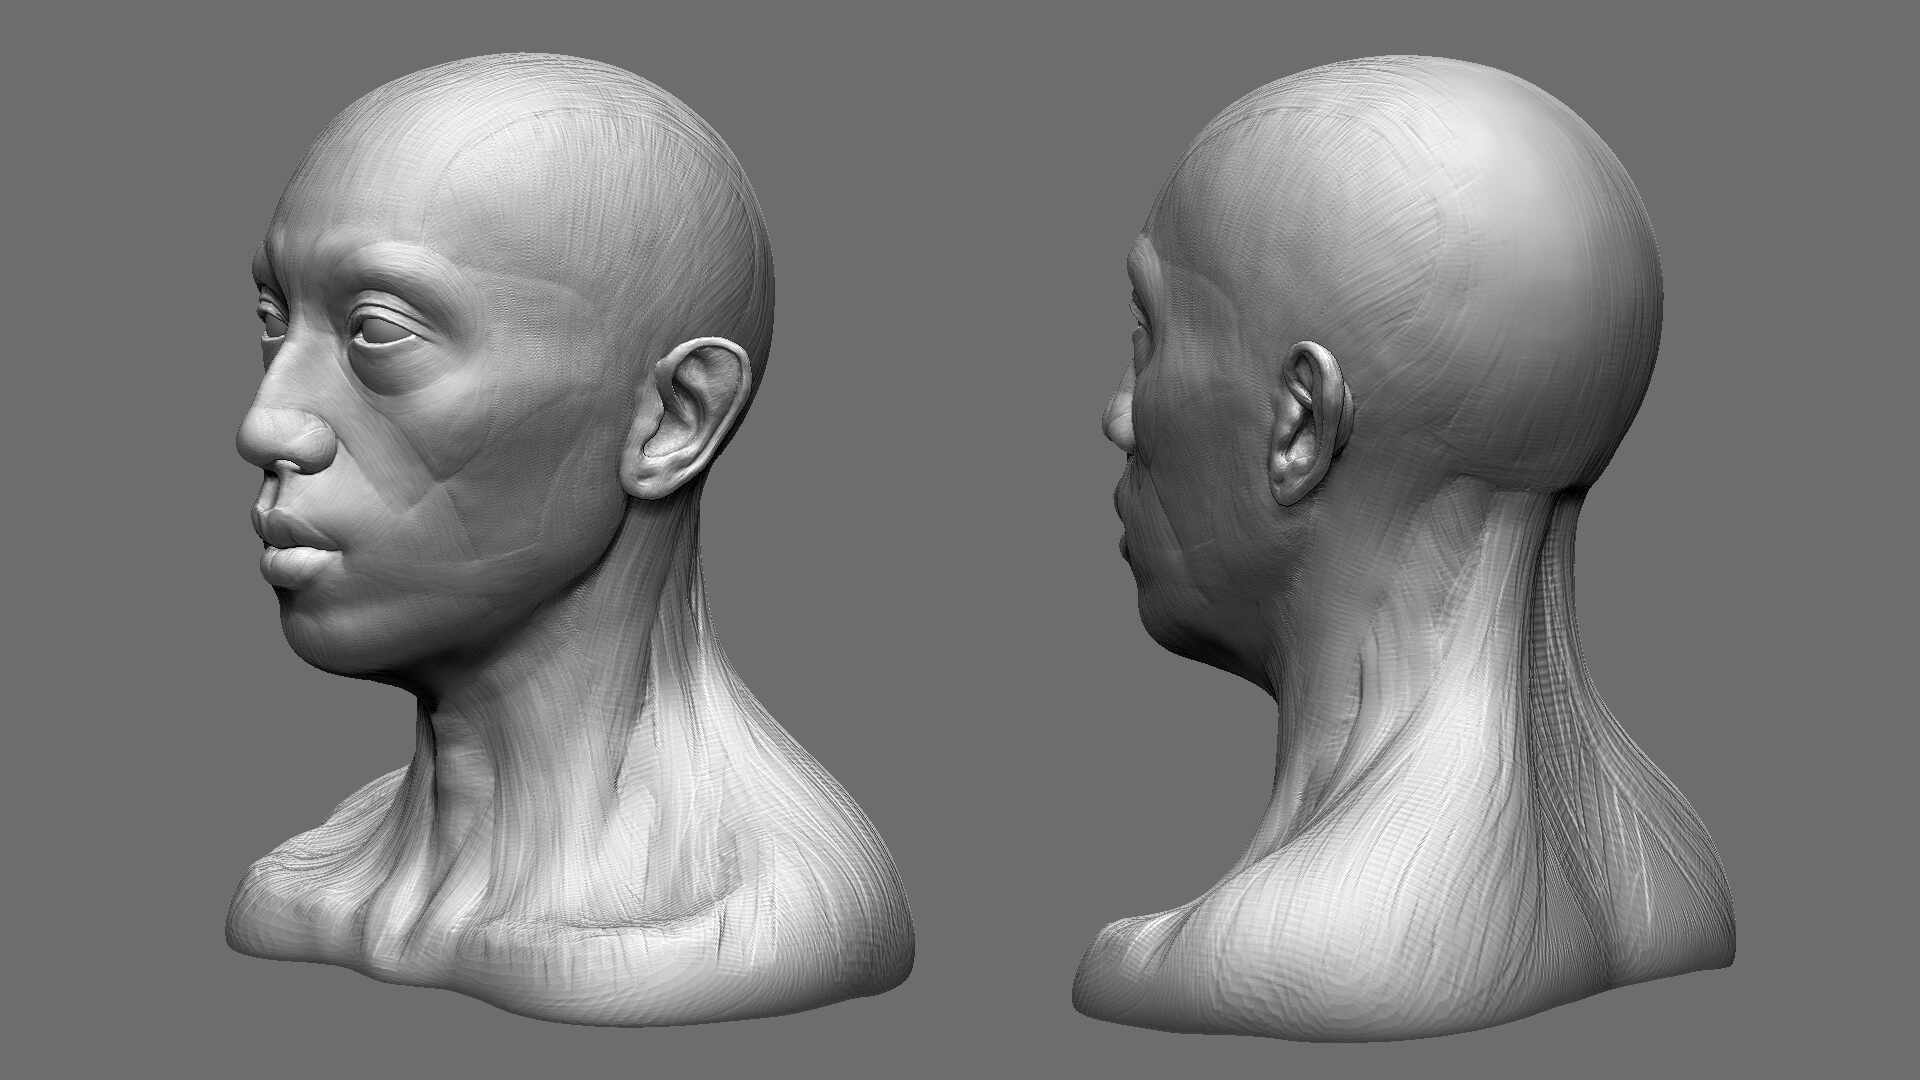The image size is (1920, 1080).
Task: Select the shoulder base of the rear-view bust
Action: [x=1400, y=960]
